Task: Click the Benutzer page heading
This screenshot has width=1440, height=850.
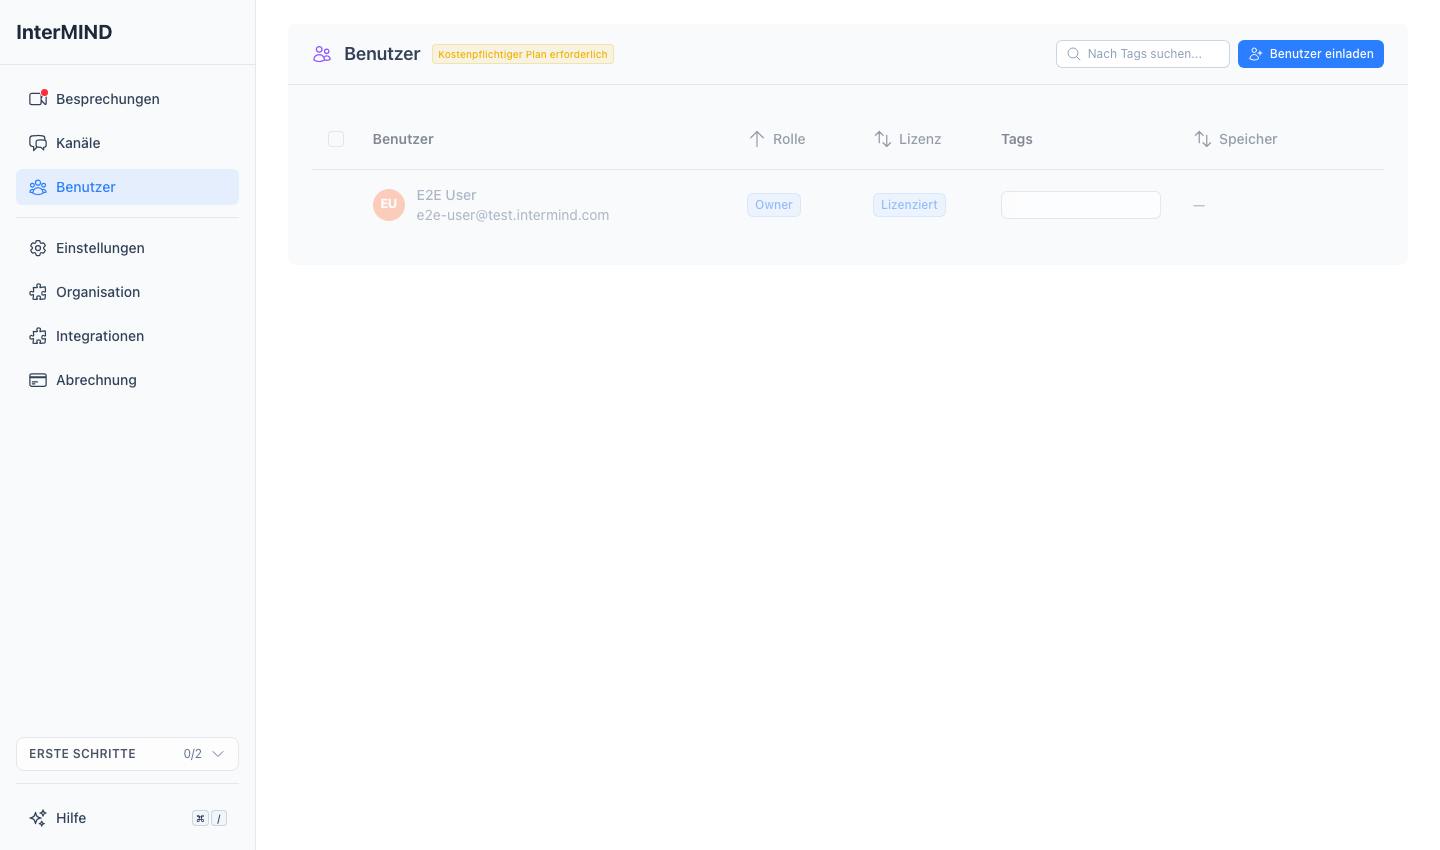Action: tap(382, 54)
